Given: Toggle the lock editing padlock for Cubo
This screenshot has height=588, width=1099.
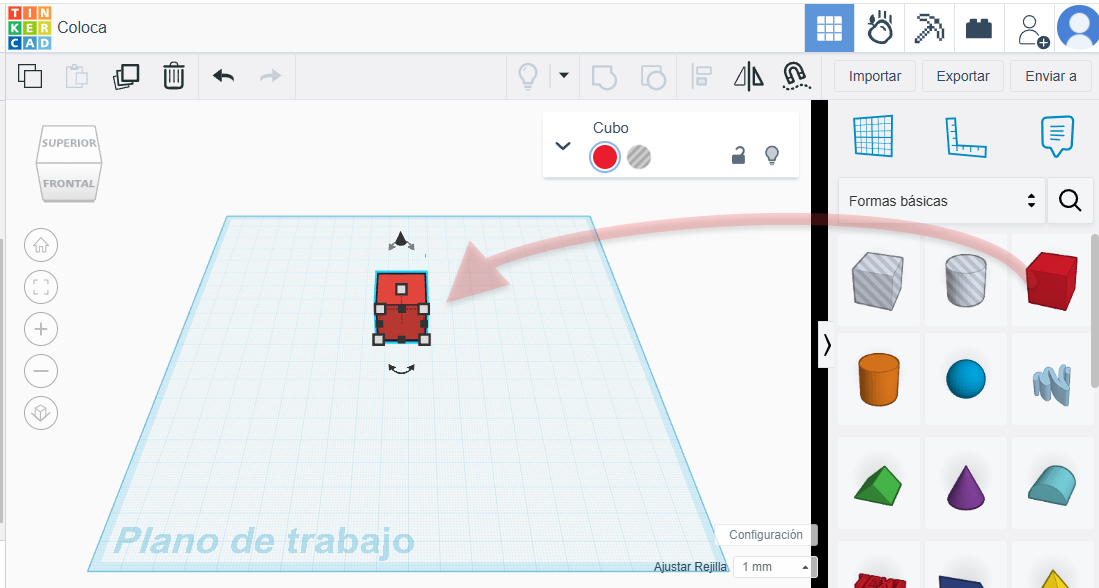Looking at the screenshot, I should (x=738, y=155).
